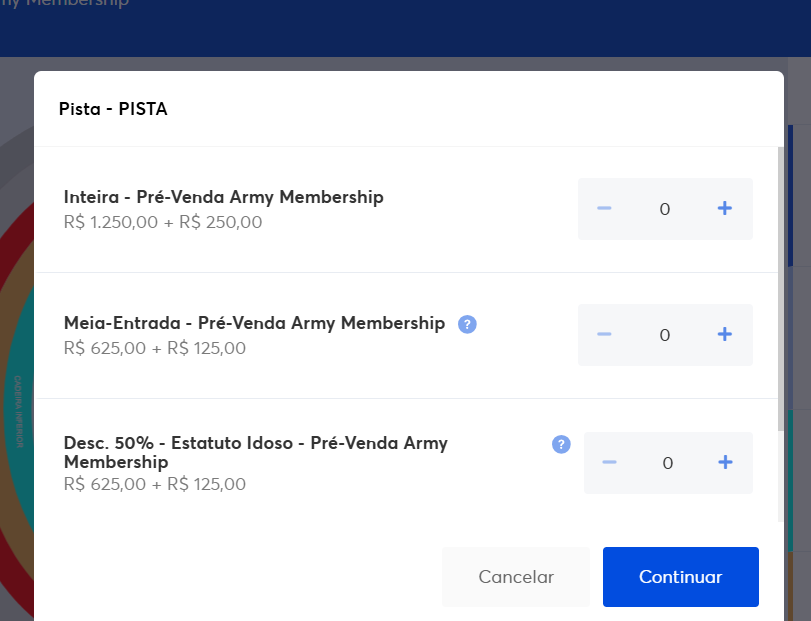Screen dimensions: 811x621
Task: Show help info for Estatuto Idoso discount
Action: [x=561, y=444]
